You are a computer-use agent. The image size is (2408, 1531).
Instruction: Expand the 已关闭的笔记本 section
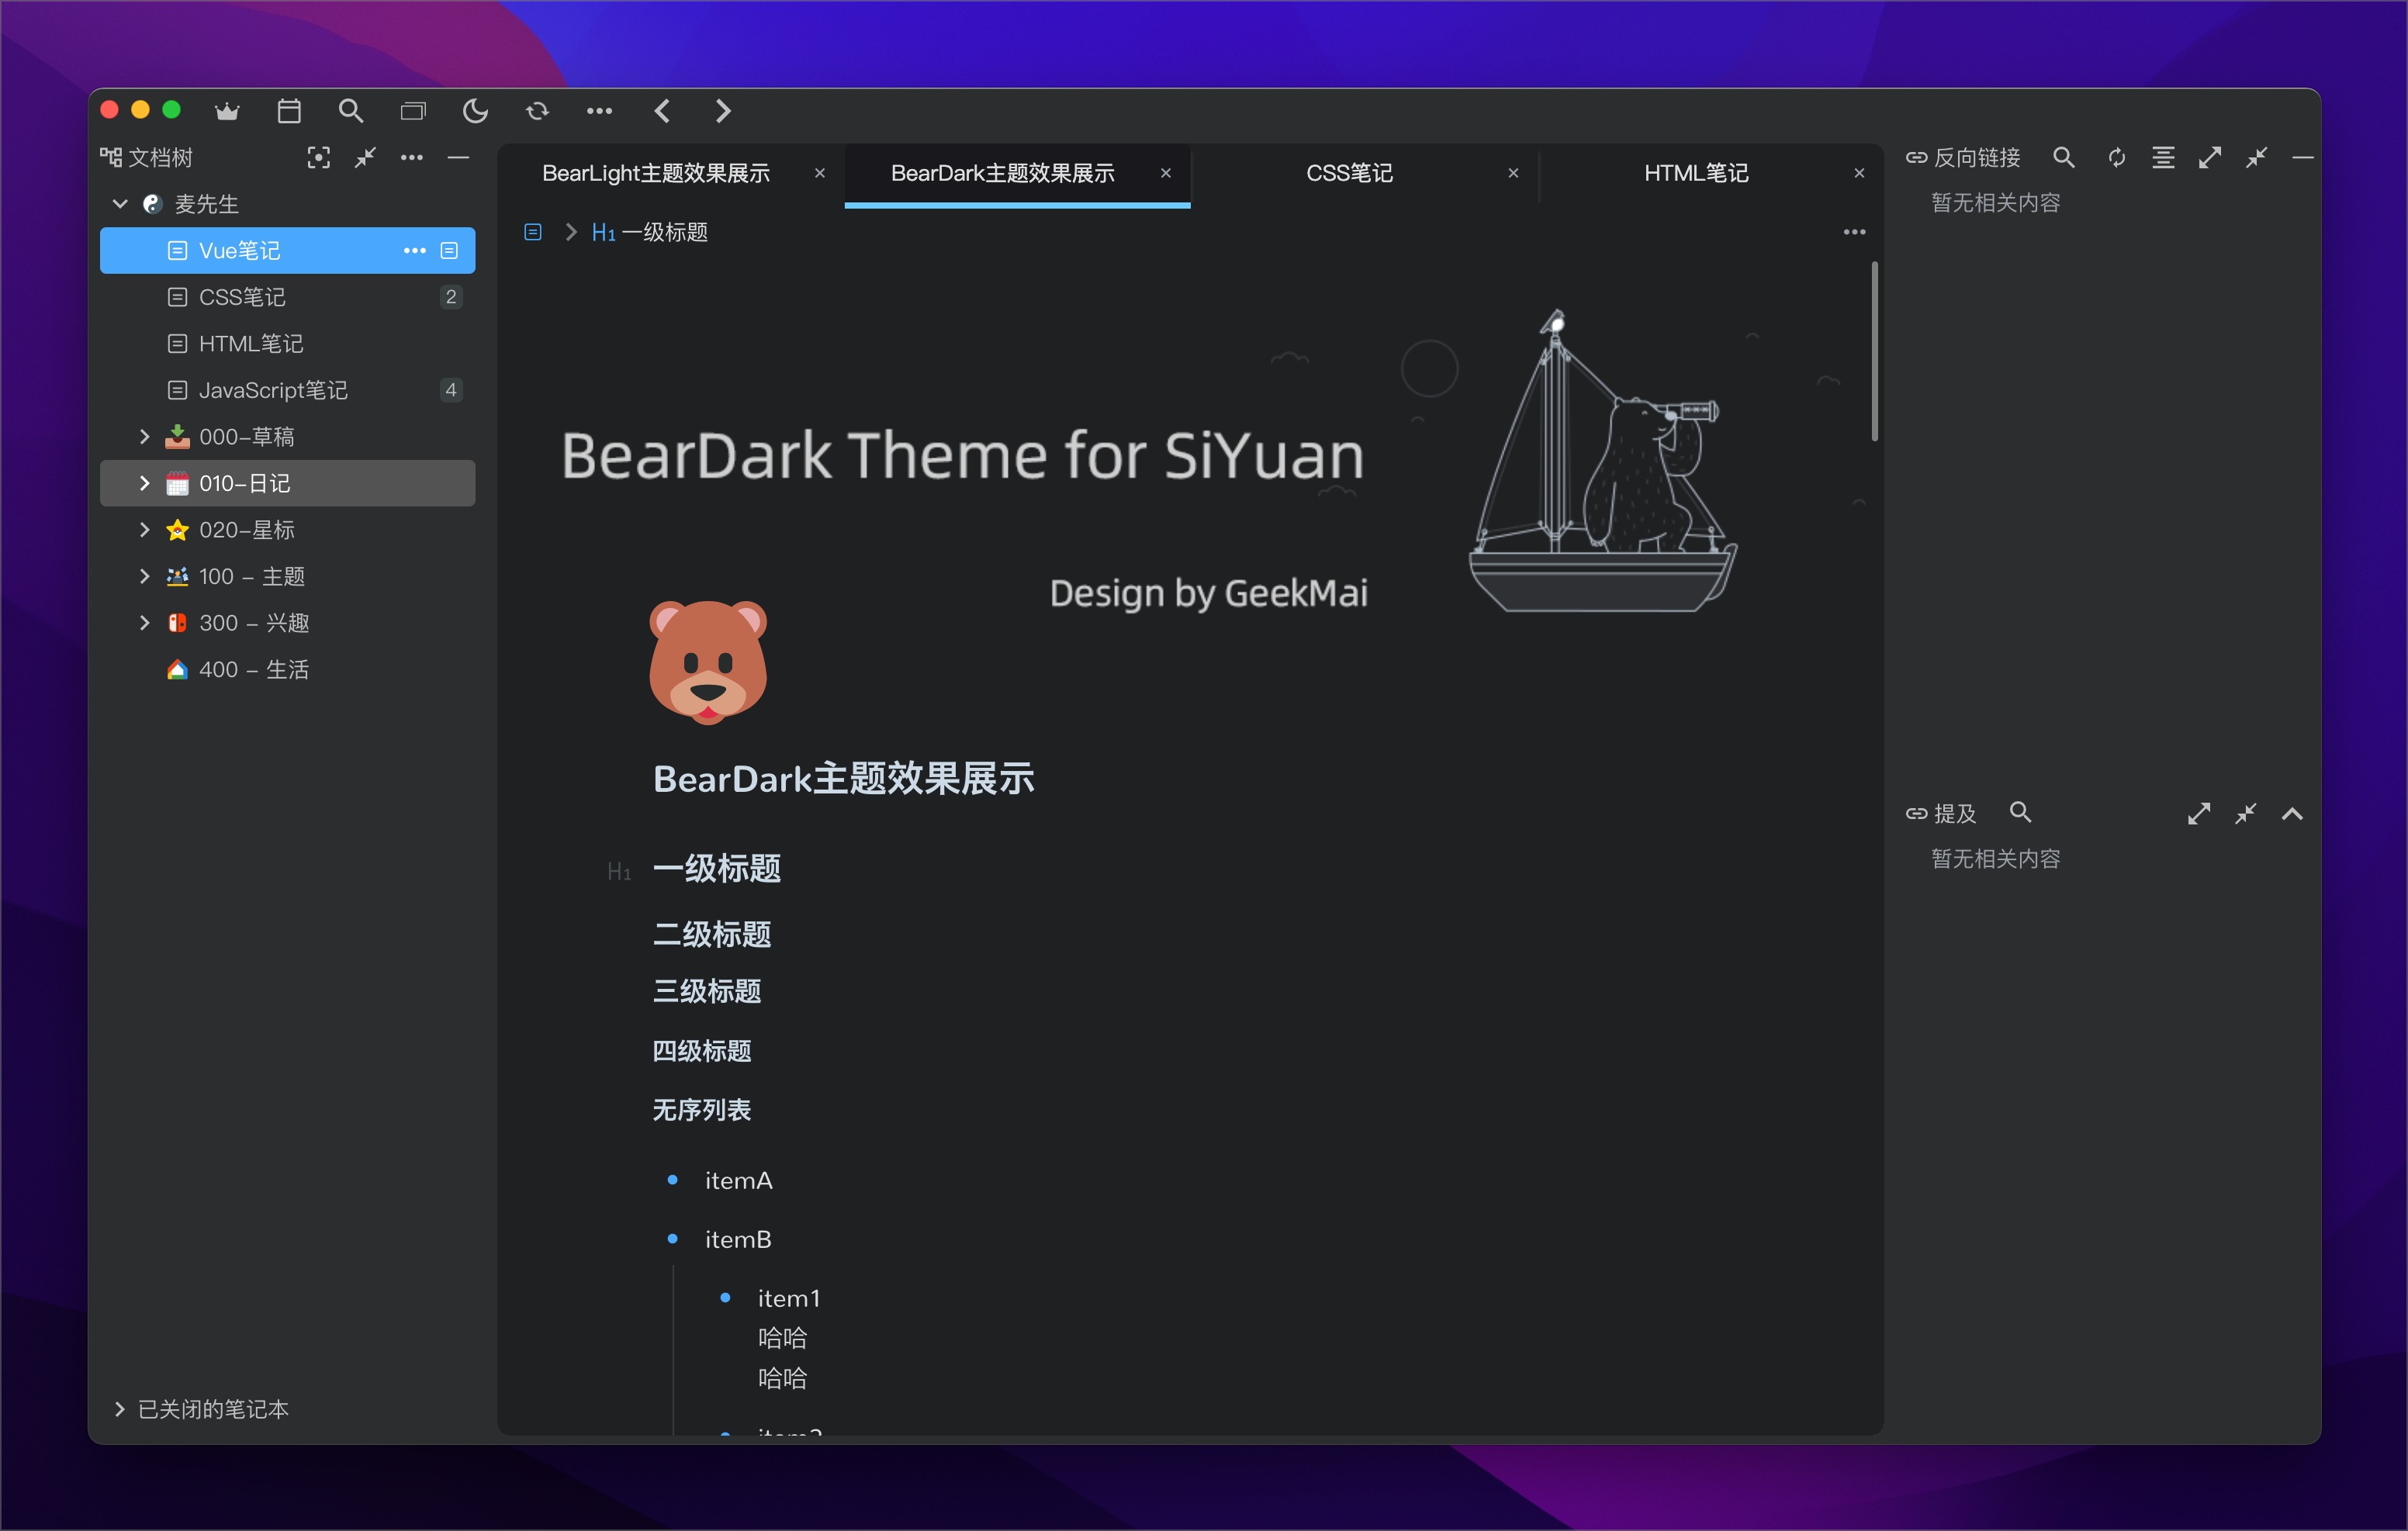(x=120, y=1409)
